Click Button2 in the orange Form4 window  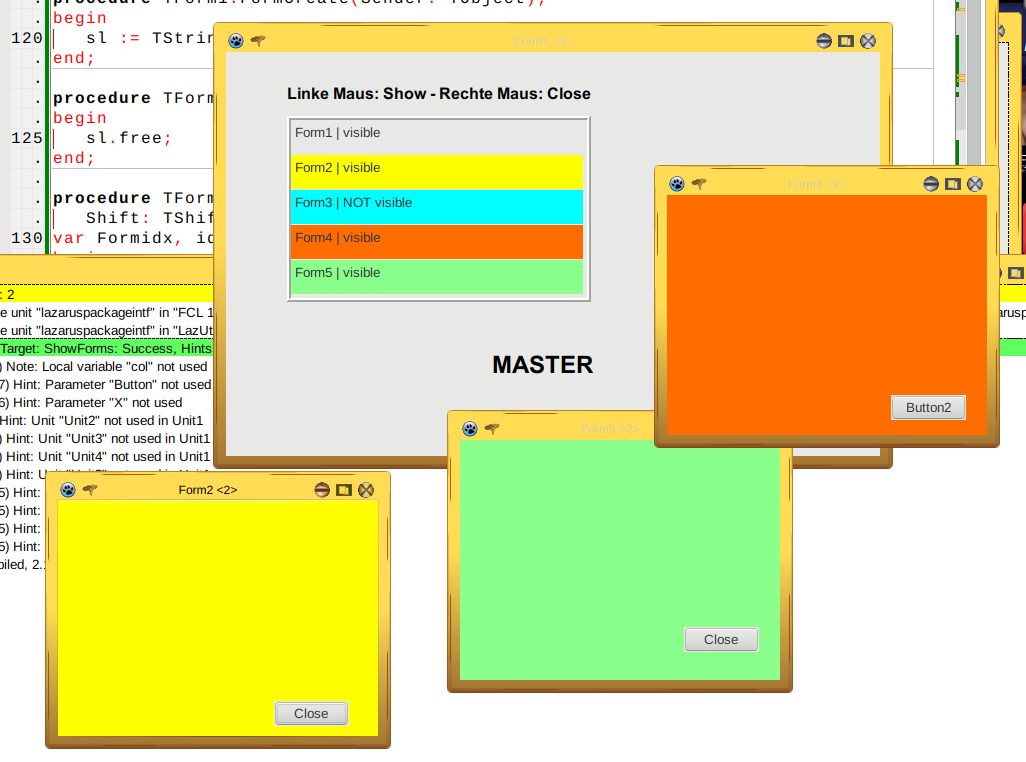click(x=929, y=407)
